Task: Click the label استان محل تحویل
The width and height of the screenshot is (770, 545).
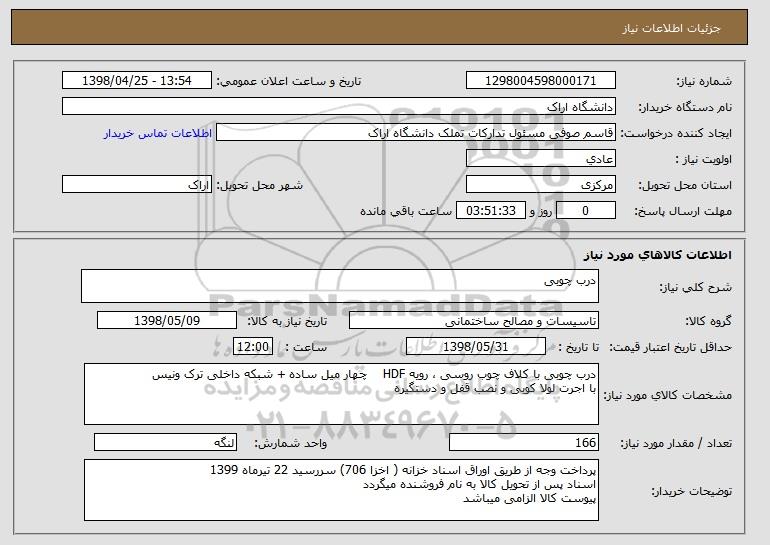Action: pos(685,185)
